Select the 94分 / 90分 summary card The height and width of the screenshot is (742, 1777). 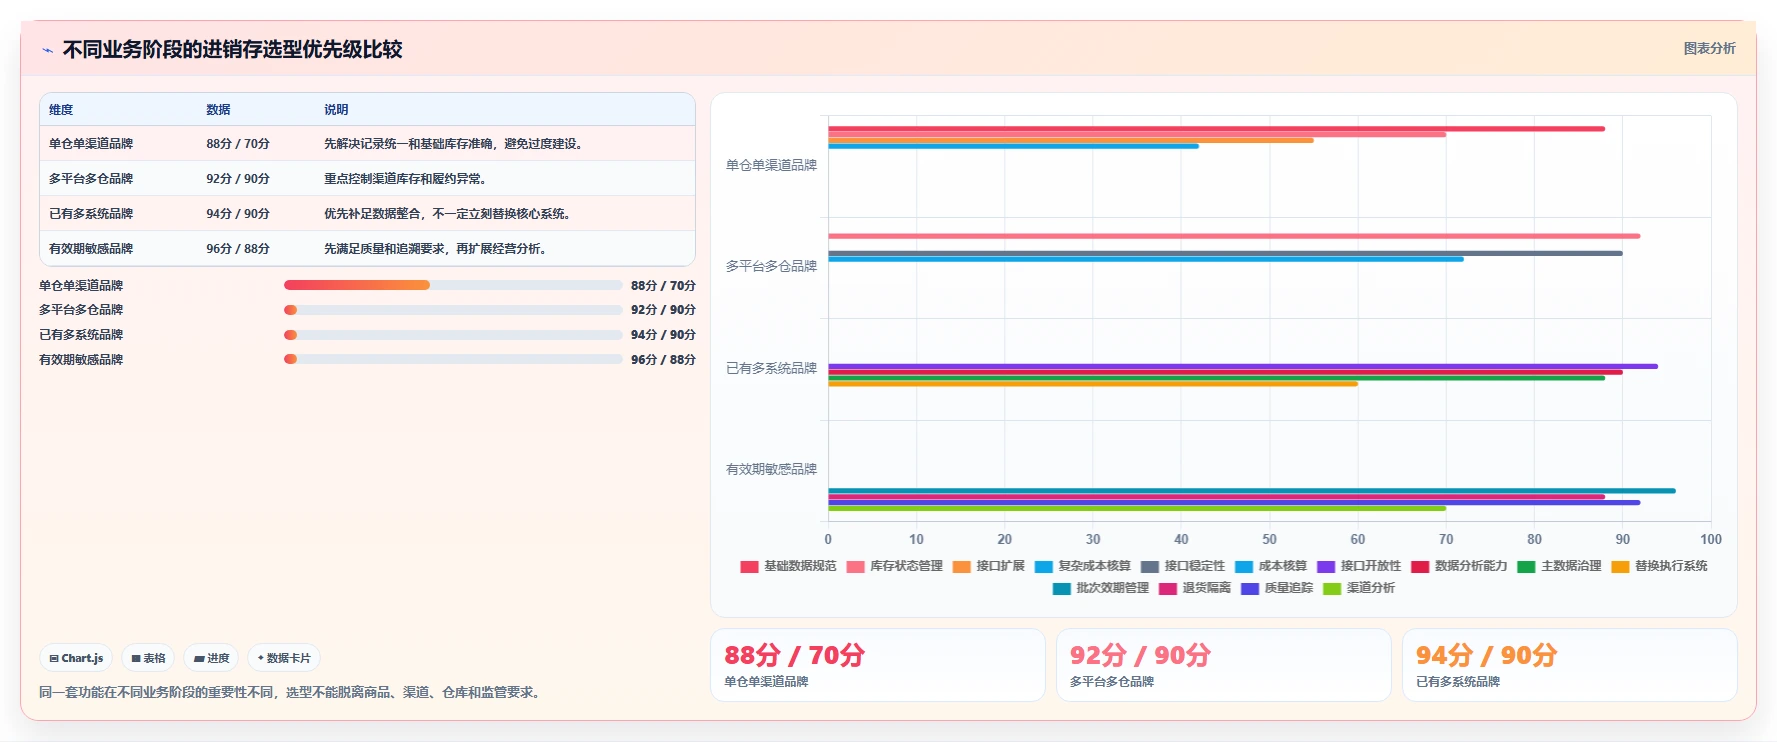click(1569, 665)
